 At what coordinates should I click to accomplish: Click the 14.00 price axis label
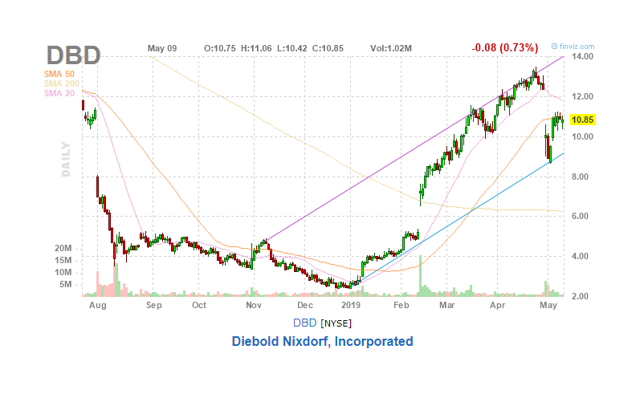582,56
